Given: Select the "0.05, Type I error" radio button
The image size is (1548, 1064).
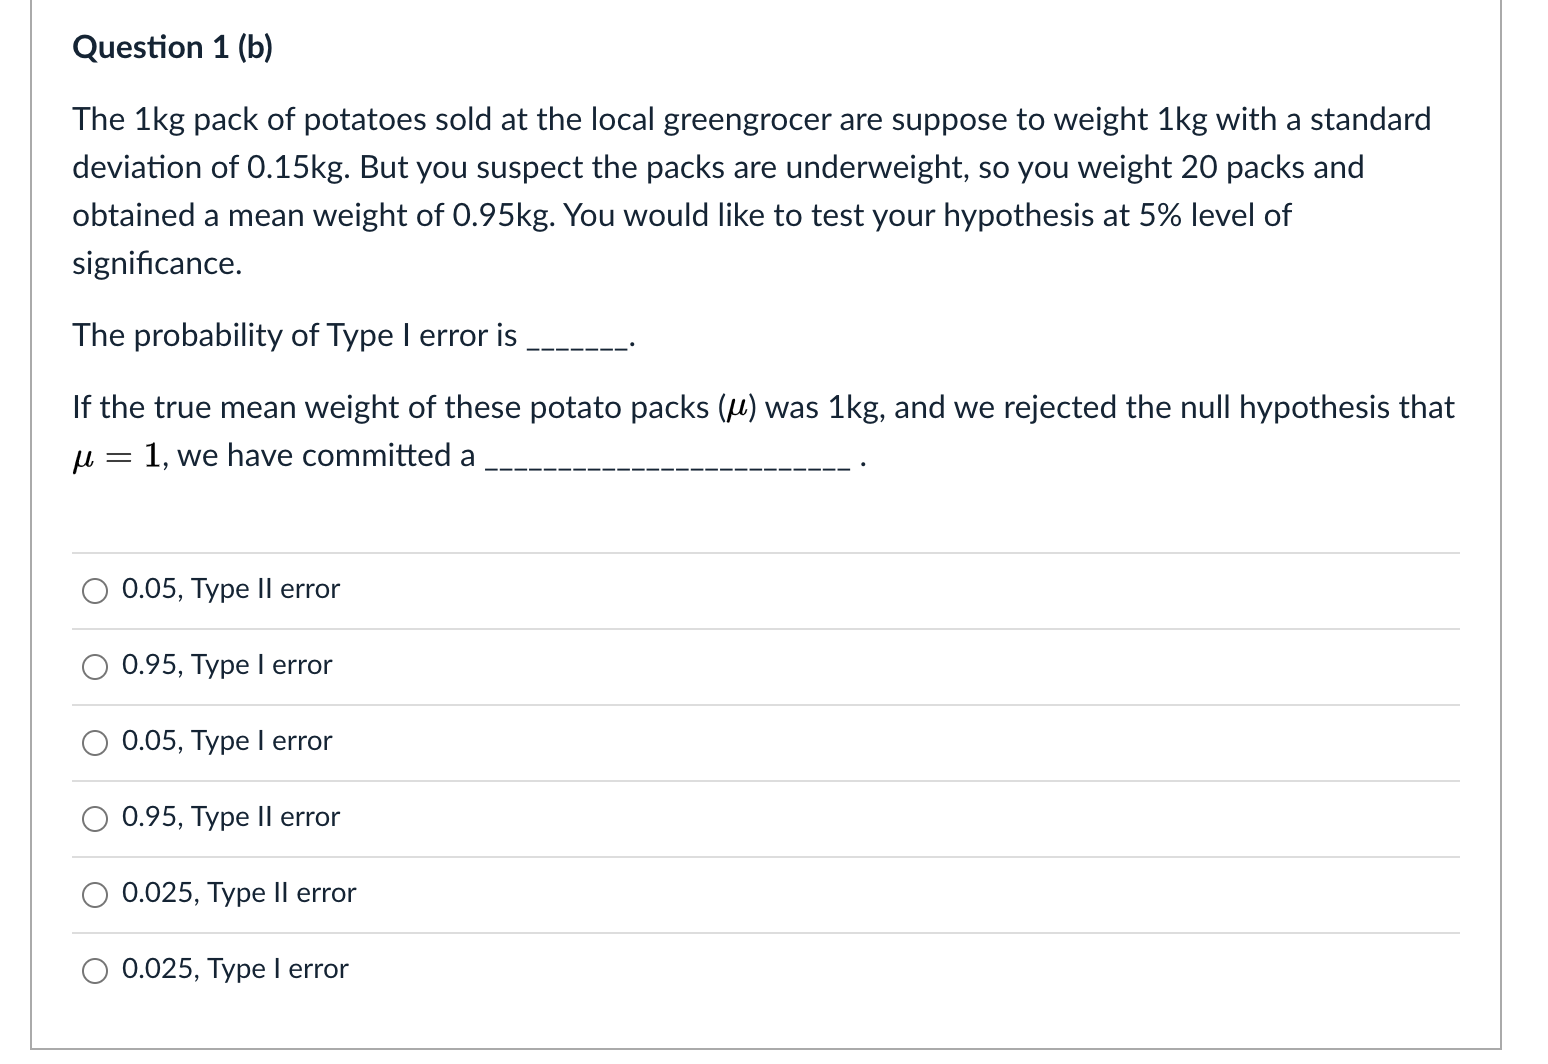Looking at the screenshot, I should (95, 743).
